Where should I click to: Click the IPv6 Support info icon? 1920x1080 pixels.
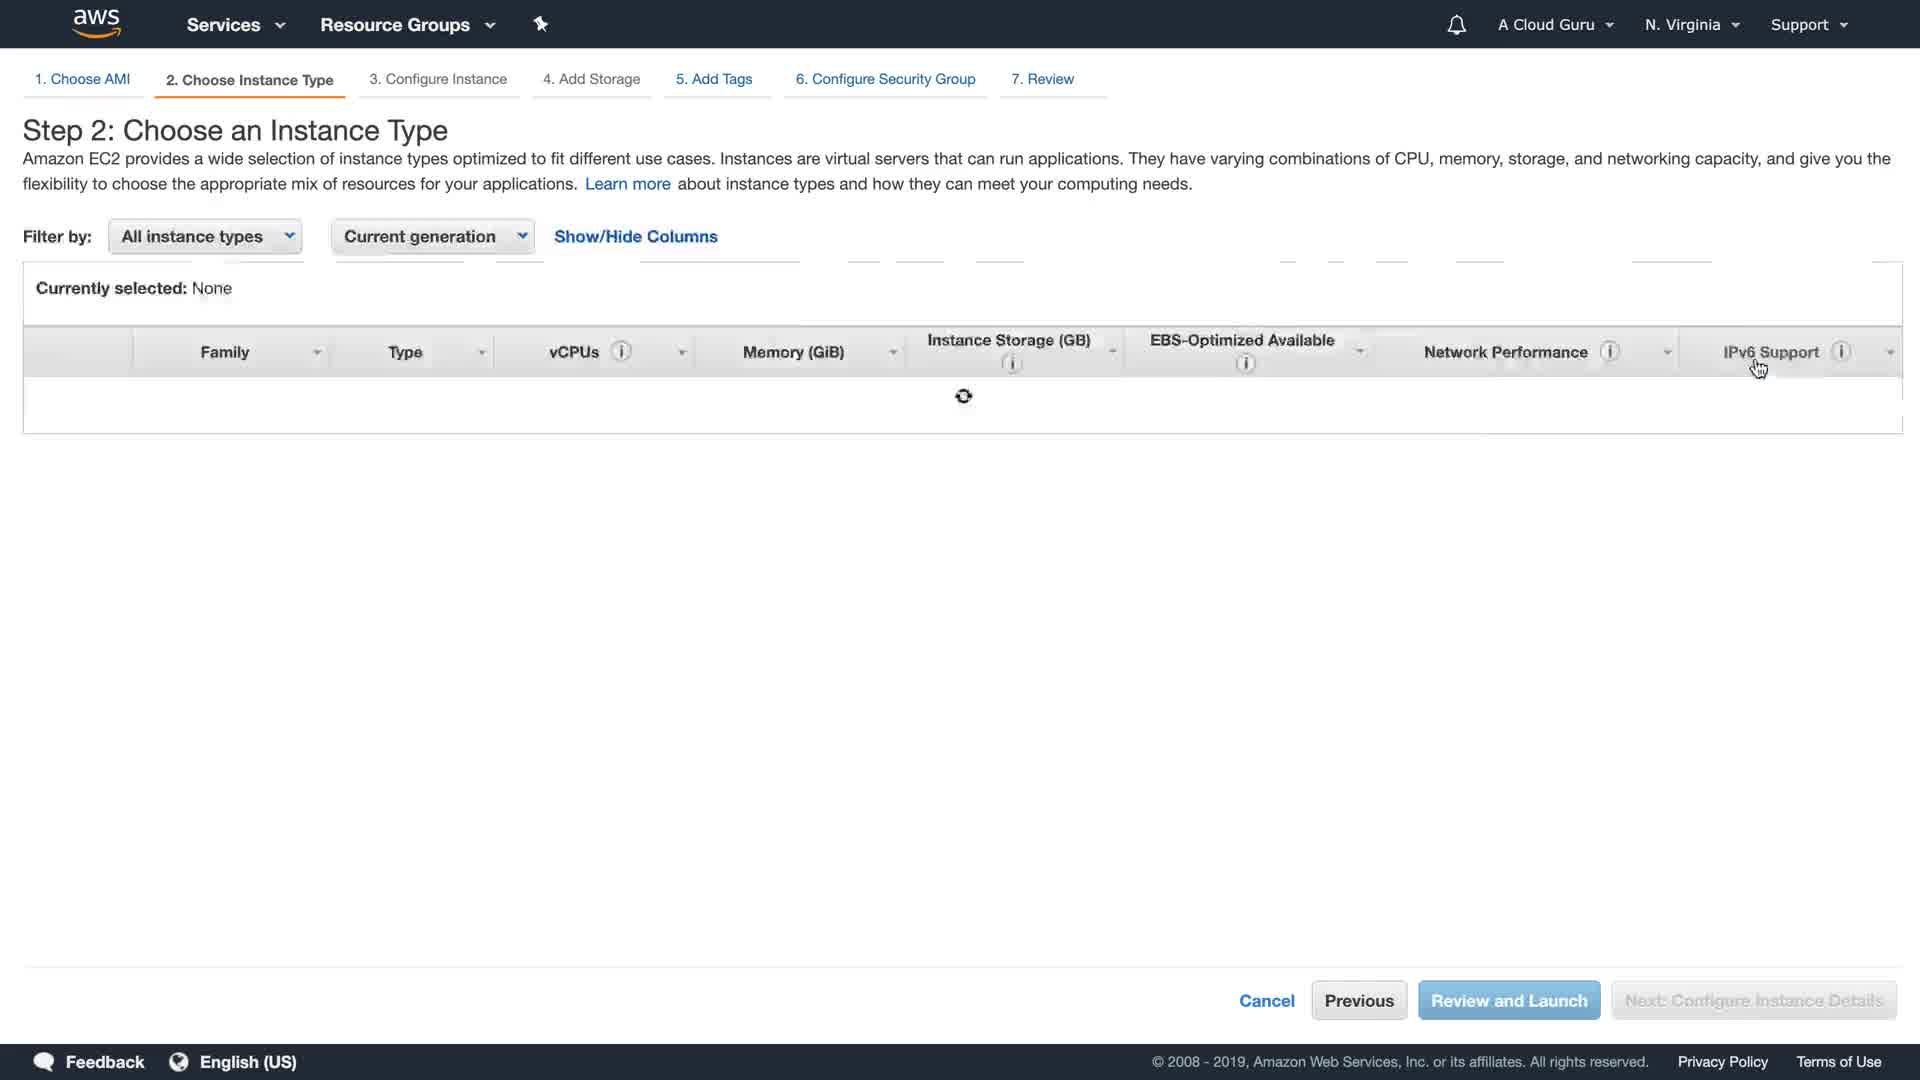[x=1841, y=351]
